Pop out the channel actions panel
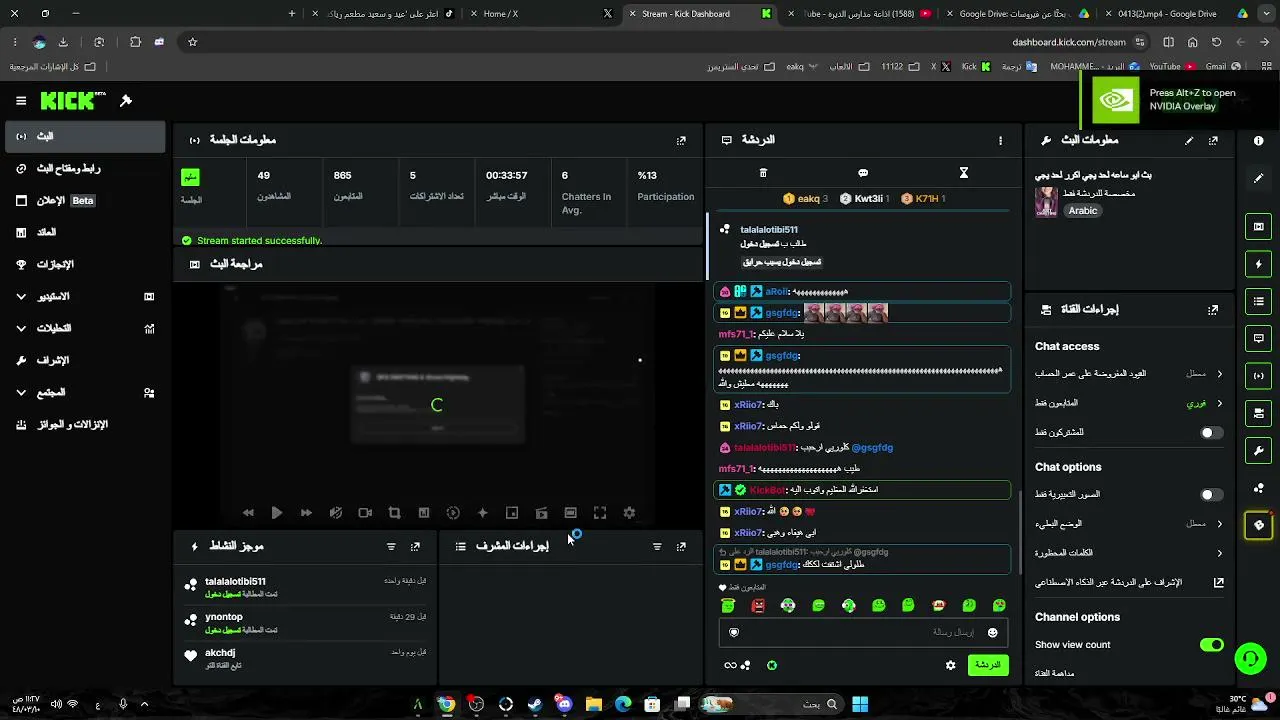The image size is (1280, 720). coord(1213,310)
